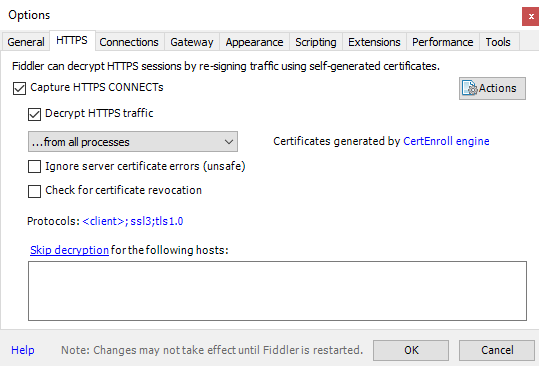Viewport: 539px width, 366px height.
Task: Click the CertEnroll engine link
Action: point(446,141)
